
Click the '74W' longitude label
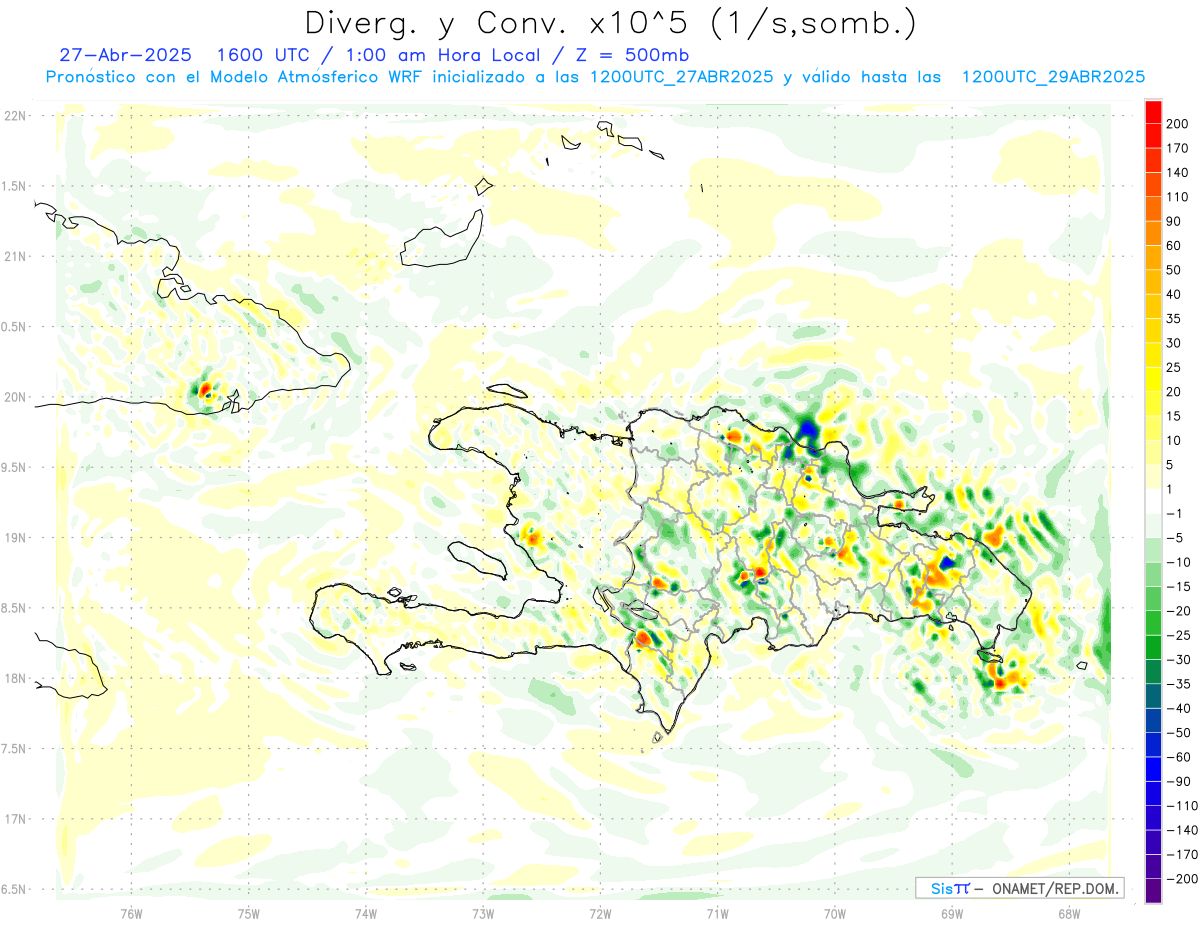pyautogui.click(x=366, y=913)
